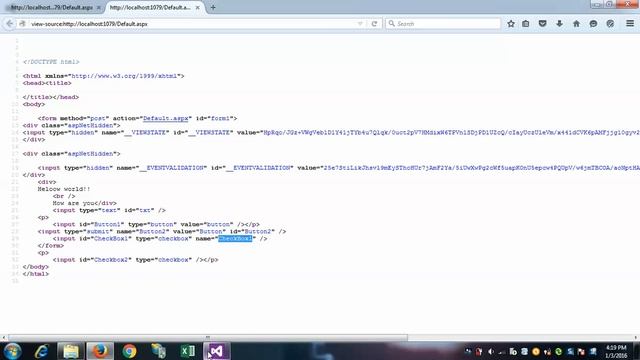The height and width of the screenshot is (360, 640).
Task: Click the Button1 input source line
Action: pyautogui.click(x=156, y=224)
